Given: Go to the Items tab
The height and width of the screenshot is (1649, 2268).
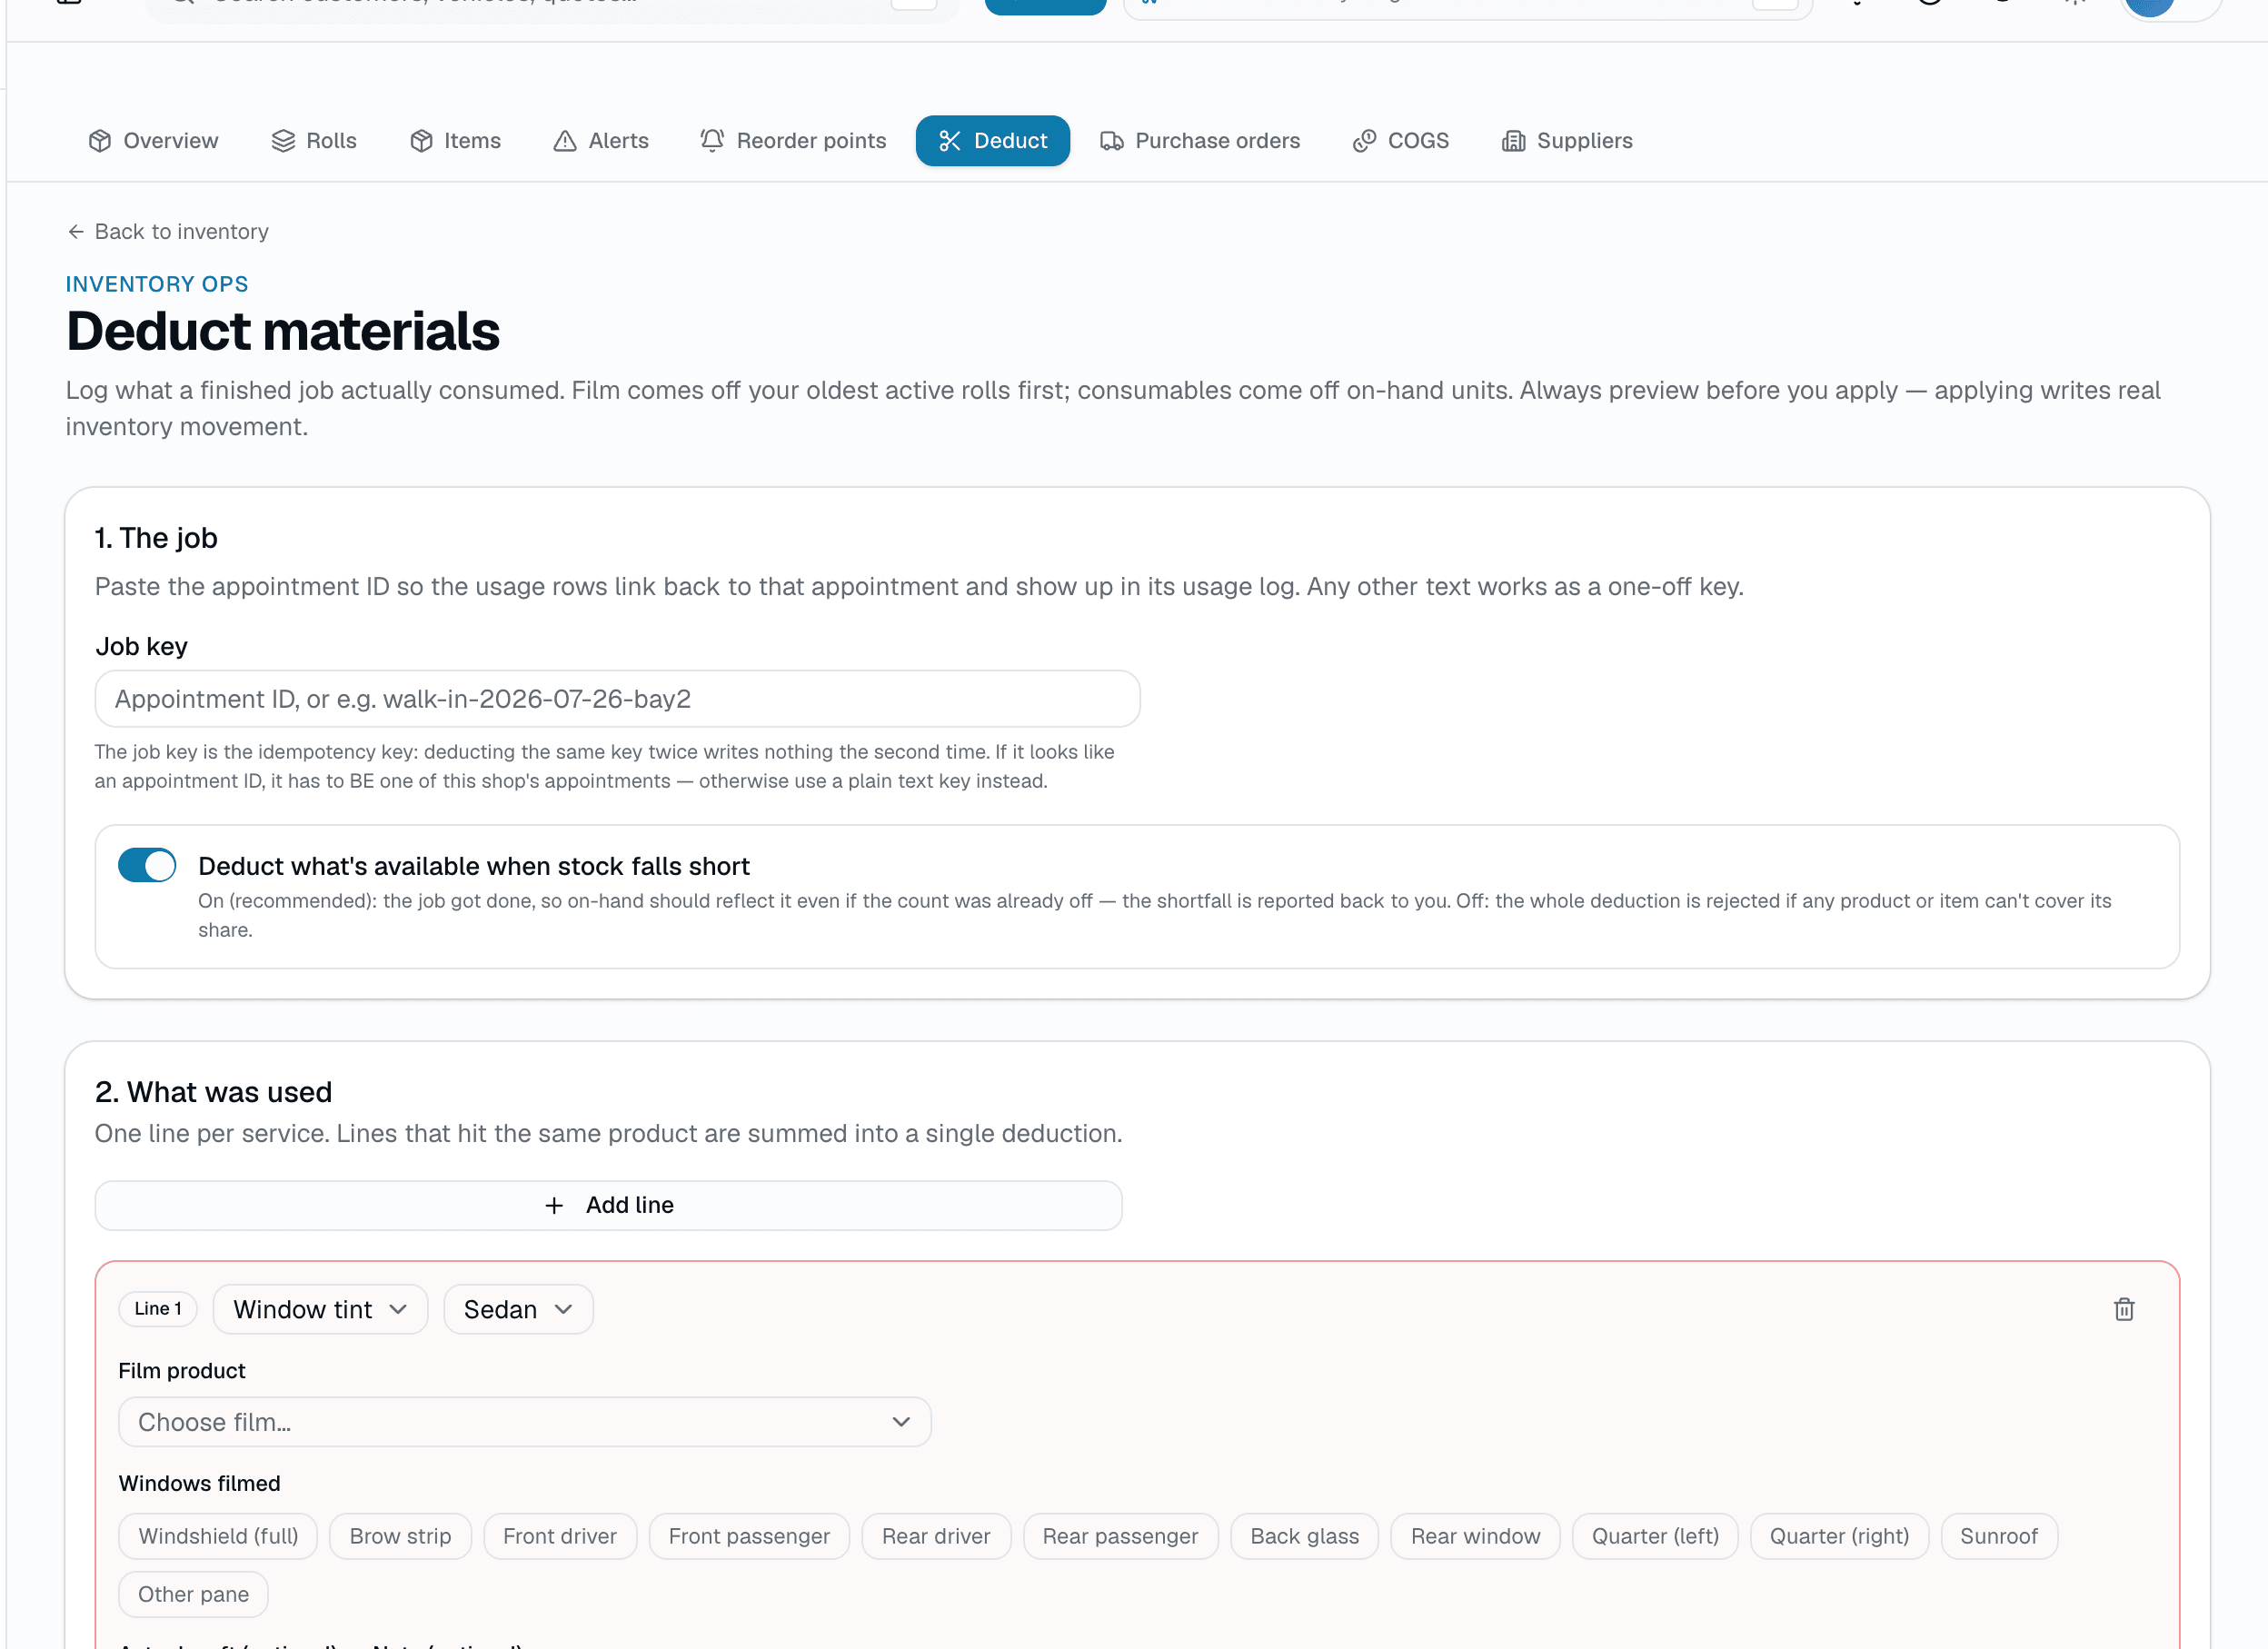Looking at the screenshot, I should 455,141.
